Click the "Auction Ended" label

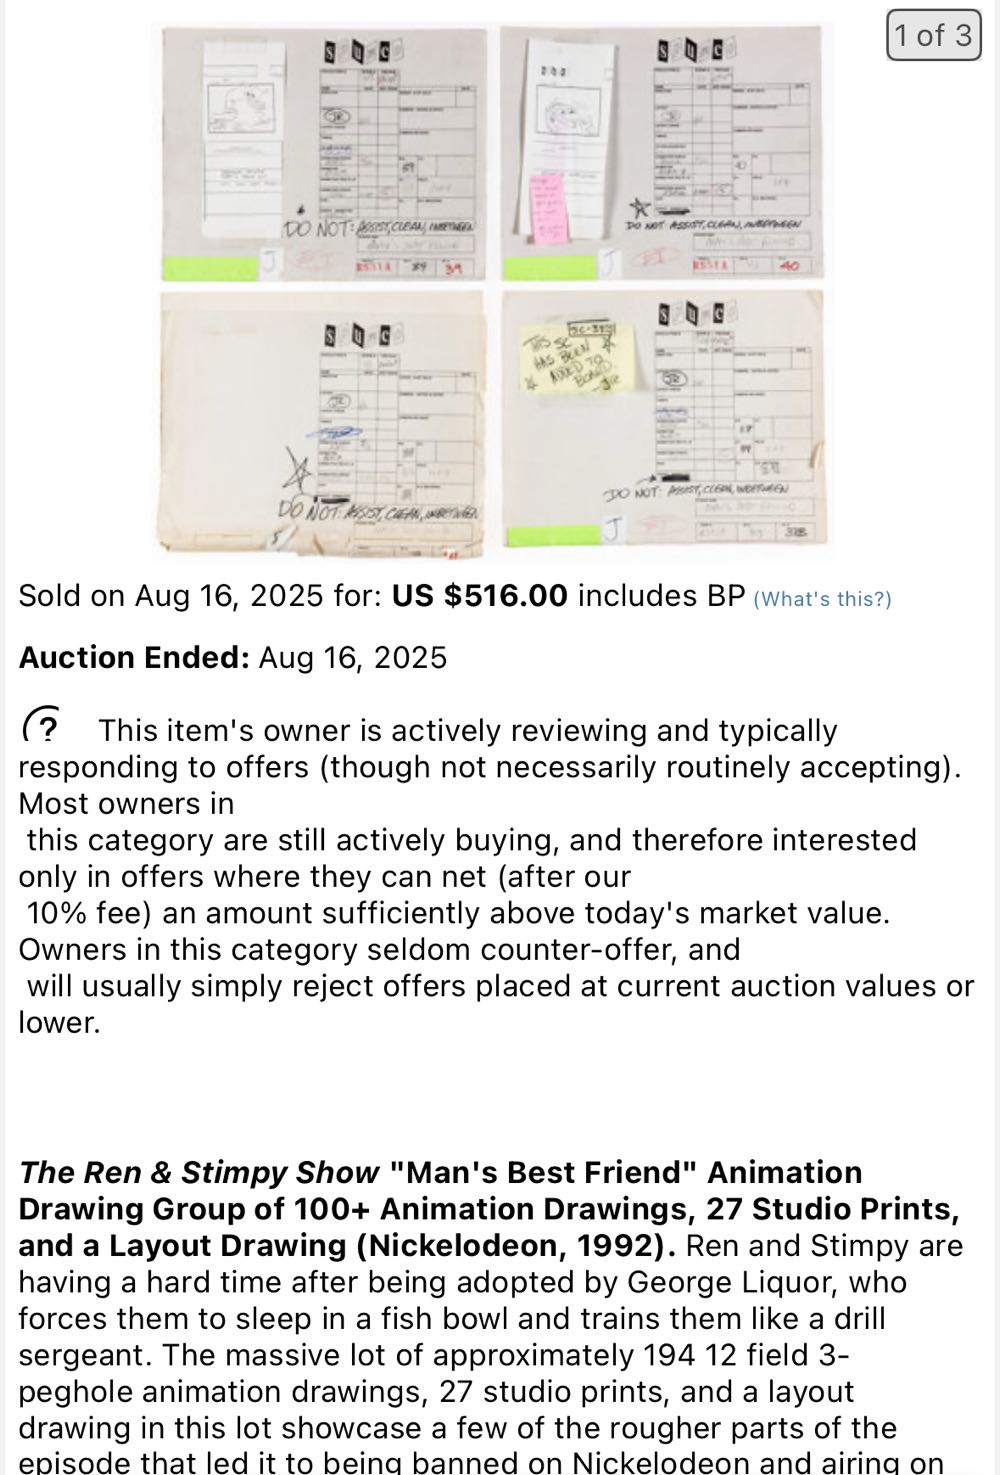[133, 658]
